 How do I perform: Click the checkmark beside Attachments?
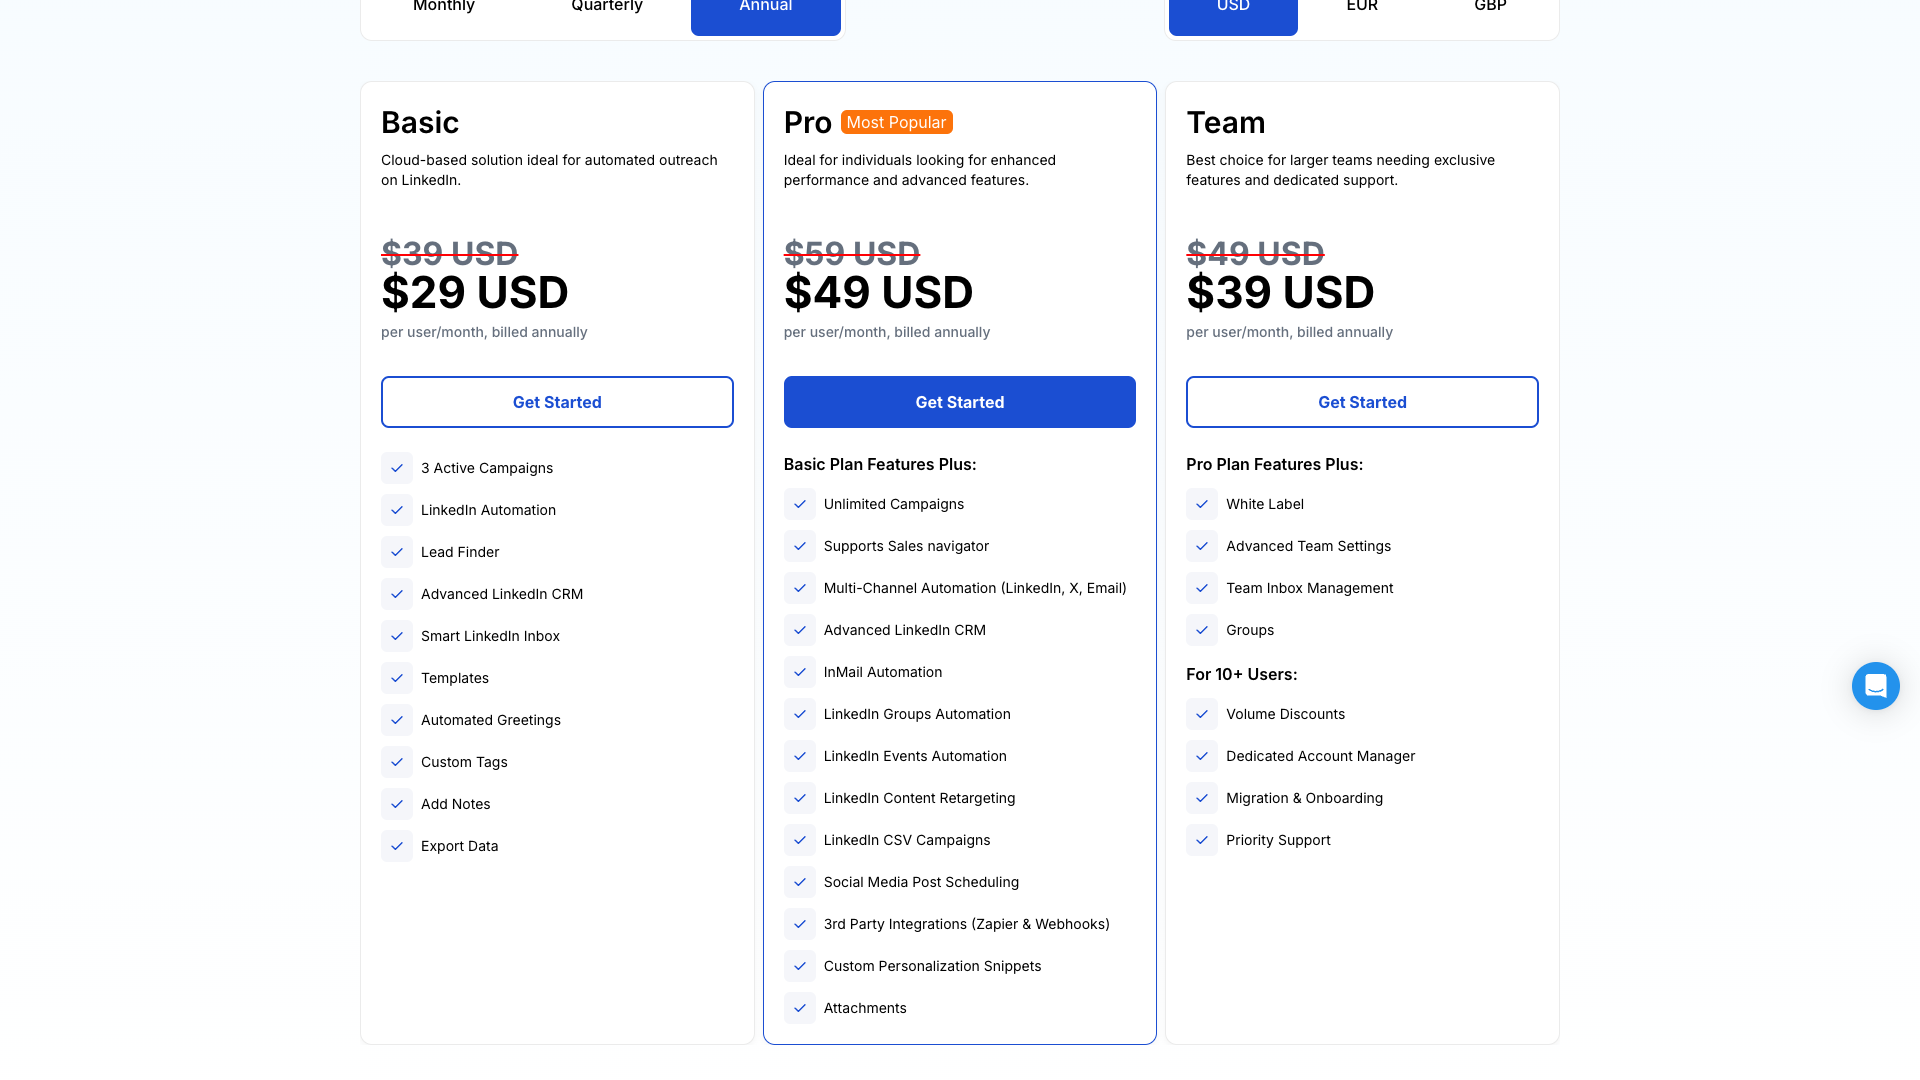pos(800,1008)
